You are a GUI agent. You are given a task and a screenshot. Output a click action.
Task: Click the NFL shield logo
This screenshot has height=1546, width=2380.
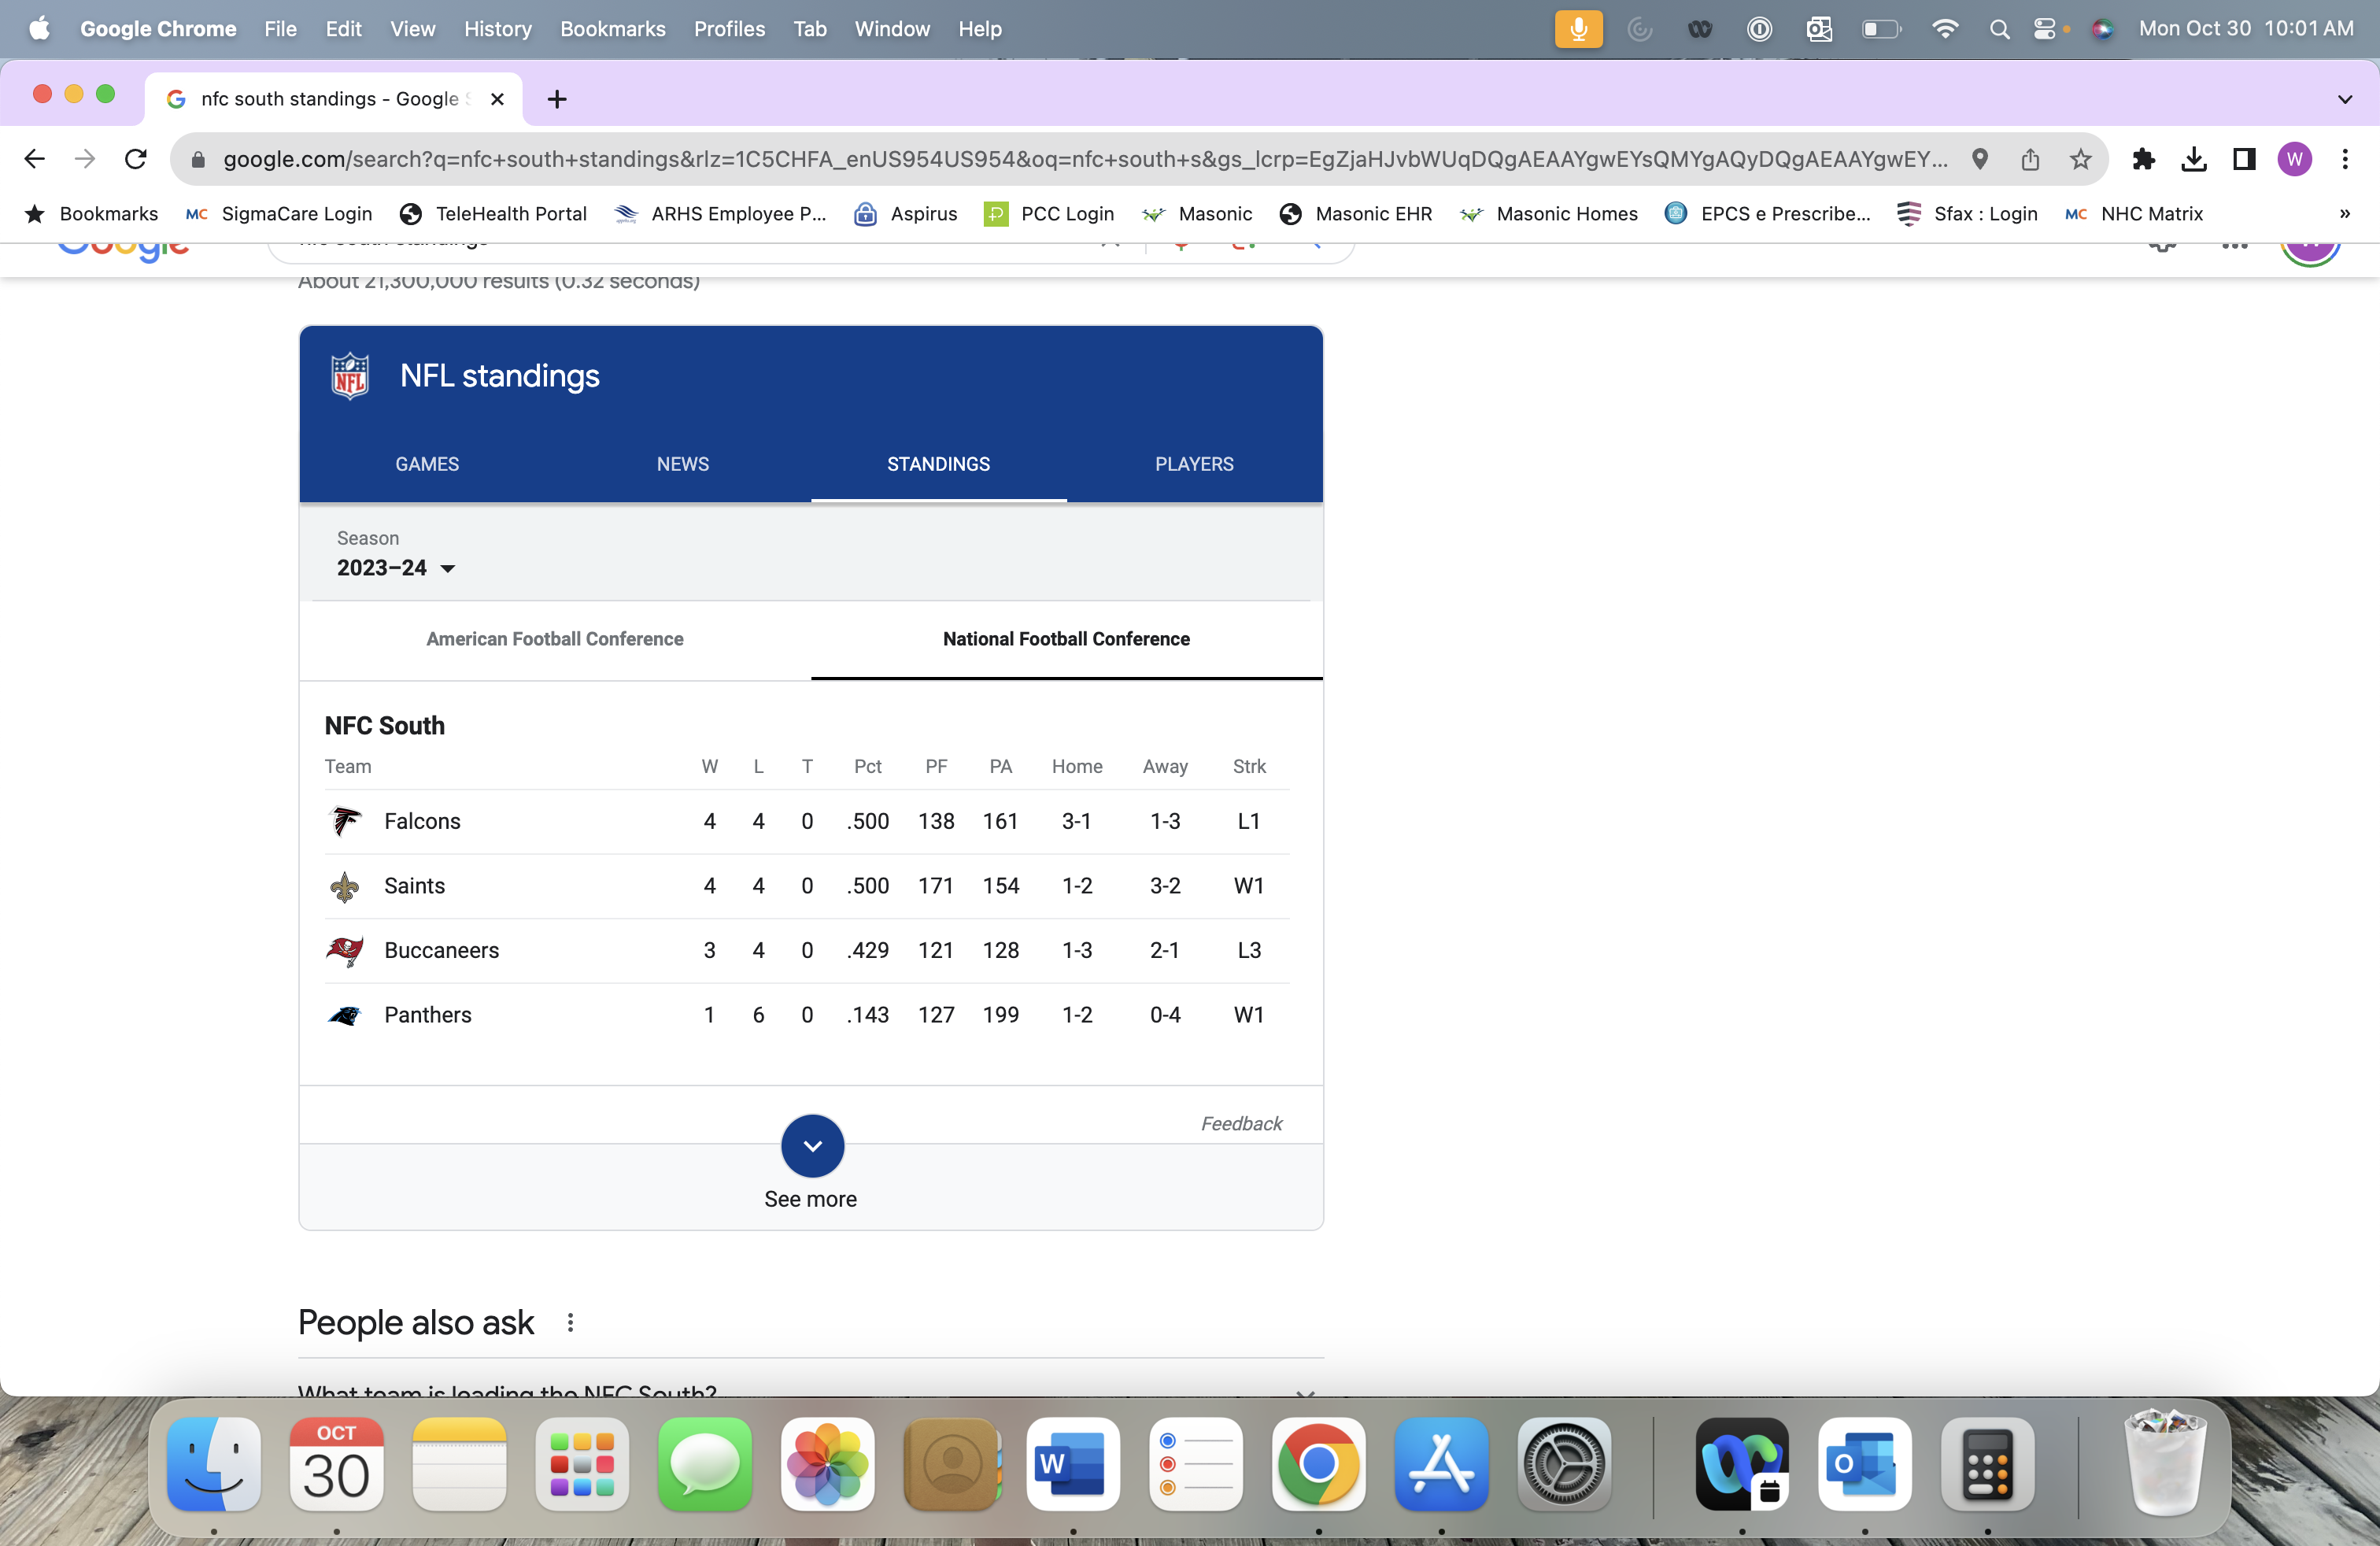[x=350, y=376]
